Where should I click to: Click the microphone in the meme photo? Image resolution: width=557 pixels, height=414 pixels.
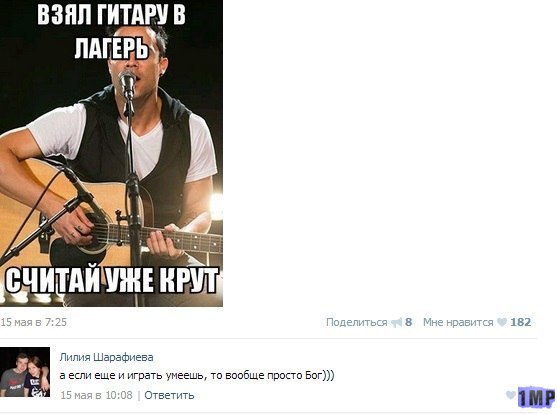[127, 82]
